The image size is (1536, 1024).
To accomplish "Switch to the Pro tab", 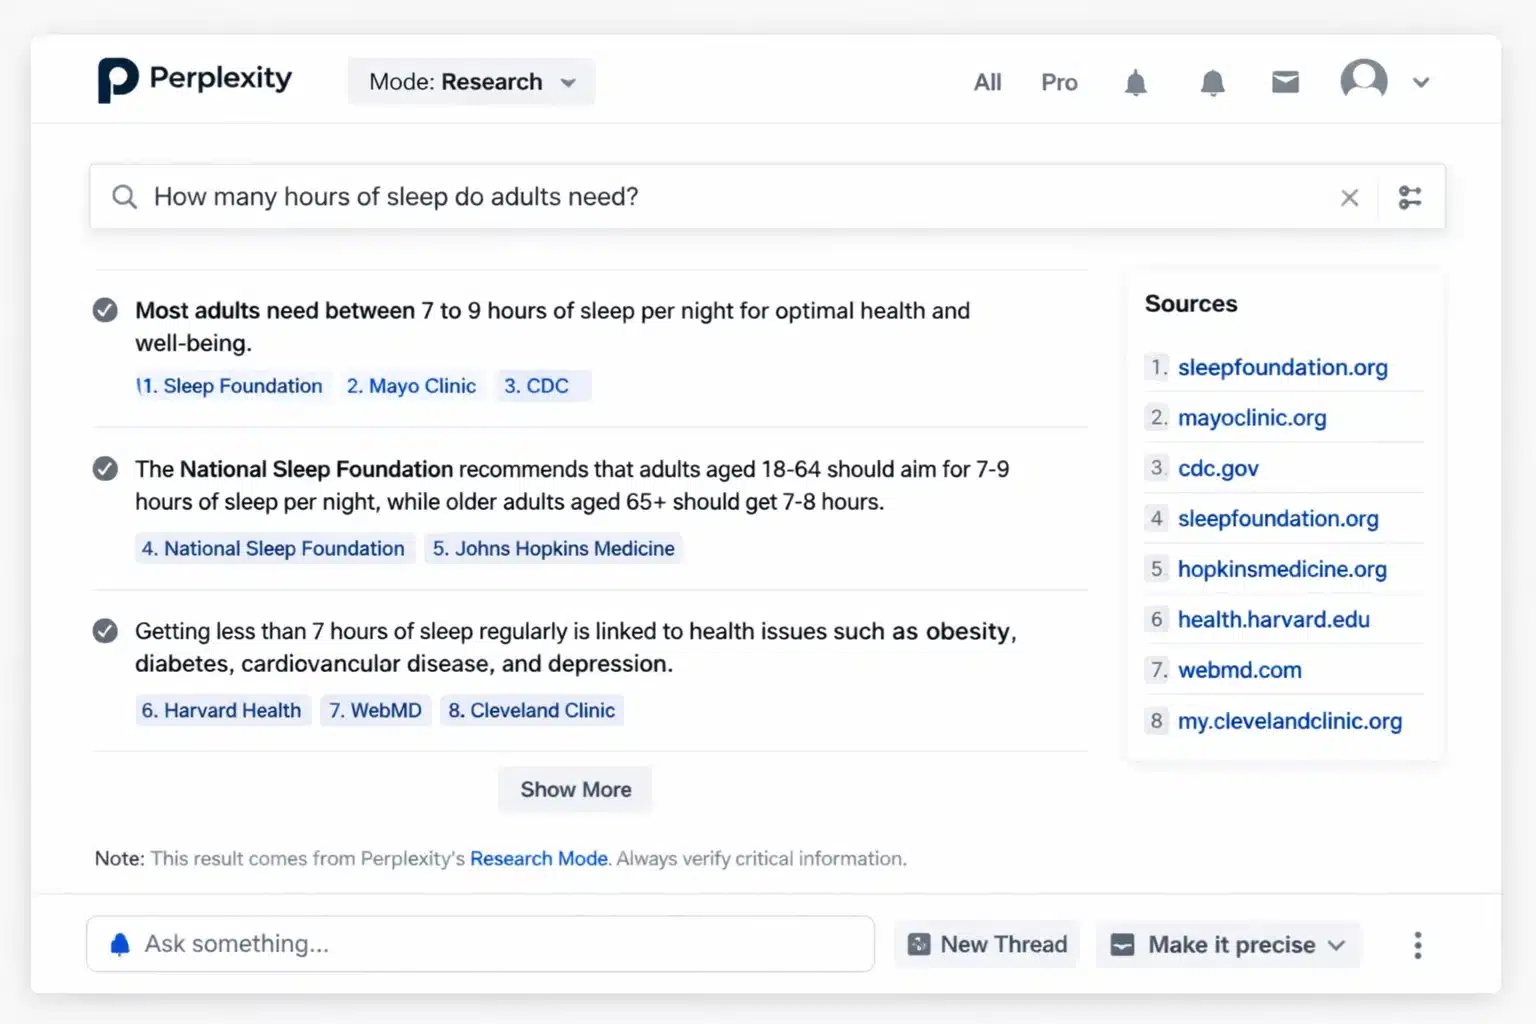I will pos(1059,82).
